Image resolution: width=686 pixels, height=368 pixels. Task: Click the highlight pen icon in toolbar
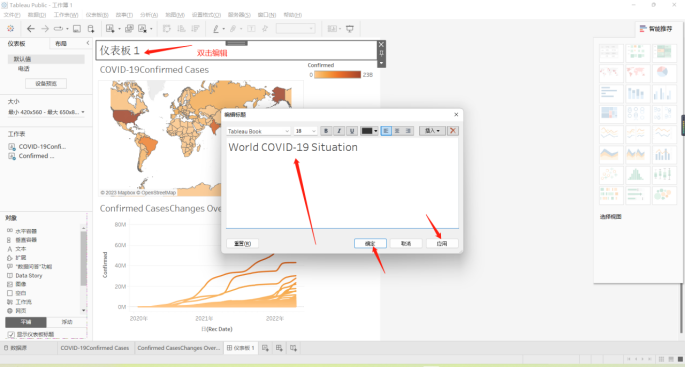pyautogui.click(x=216, y=28)
